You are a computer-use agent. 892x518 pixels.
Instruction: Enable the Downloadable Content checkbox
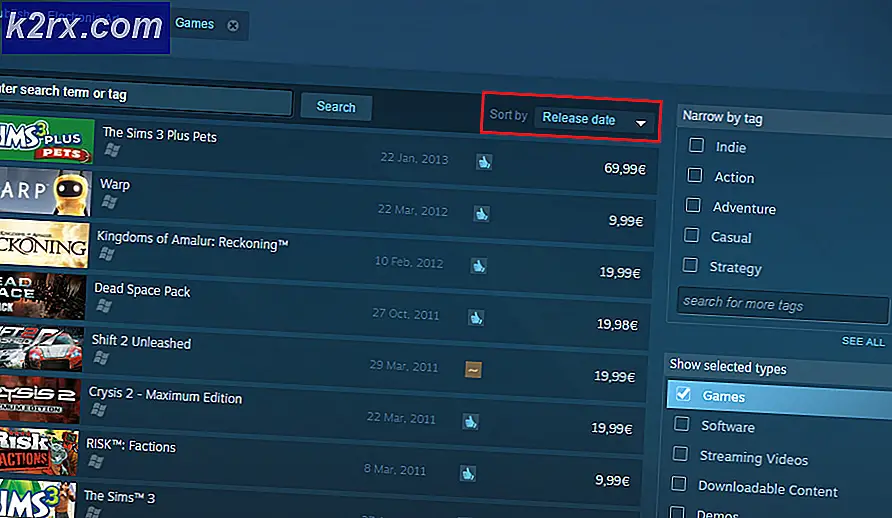[x=678, y=483]
